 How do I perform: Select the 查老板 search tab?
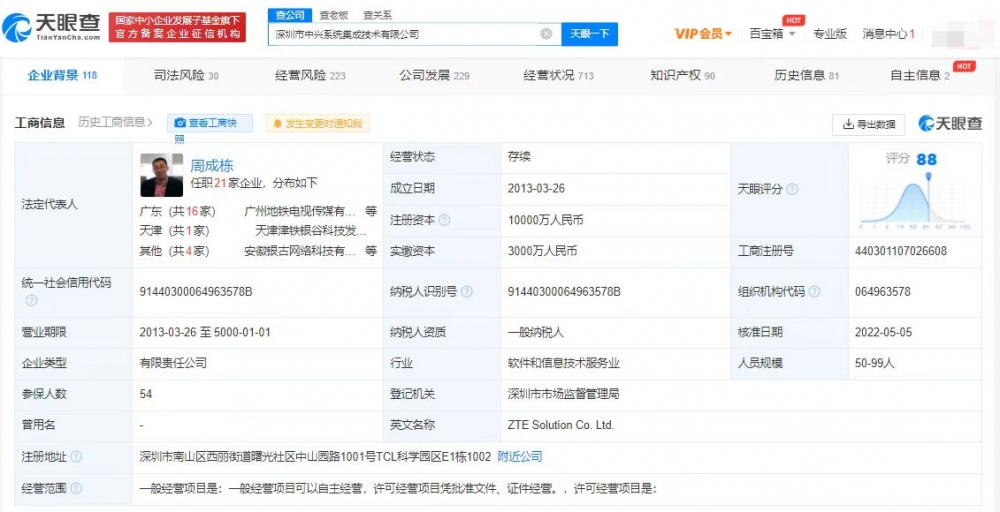pos(334,15)
